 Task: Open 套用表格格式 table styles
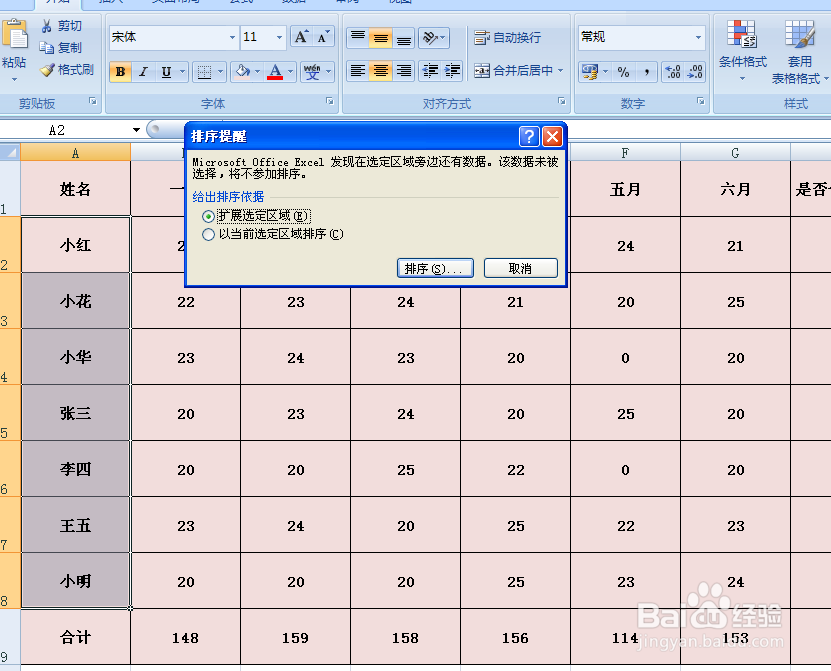pos(799,52)
